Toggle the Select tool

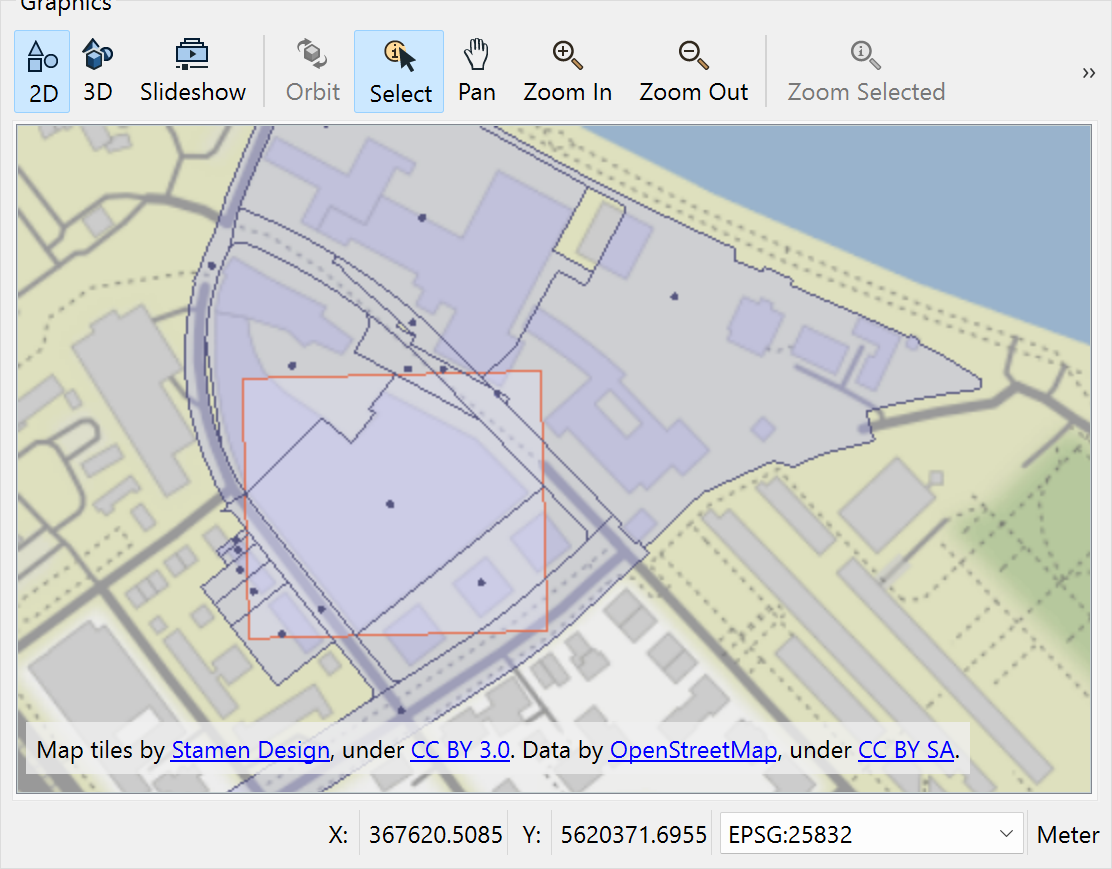click(x=399, y=71)
